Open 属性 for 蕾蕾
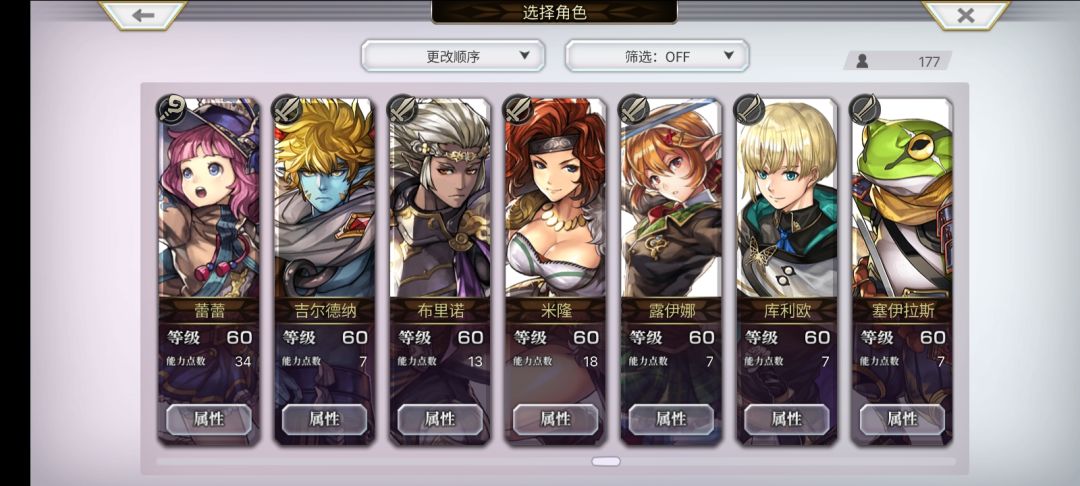 click(209, 419)
